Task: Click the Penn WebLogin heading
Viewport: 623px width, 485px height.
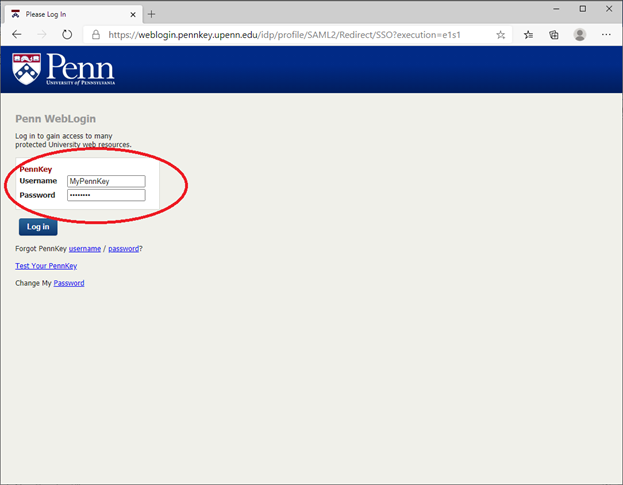Action: pyautogui.click(x=55, y=119)
